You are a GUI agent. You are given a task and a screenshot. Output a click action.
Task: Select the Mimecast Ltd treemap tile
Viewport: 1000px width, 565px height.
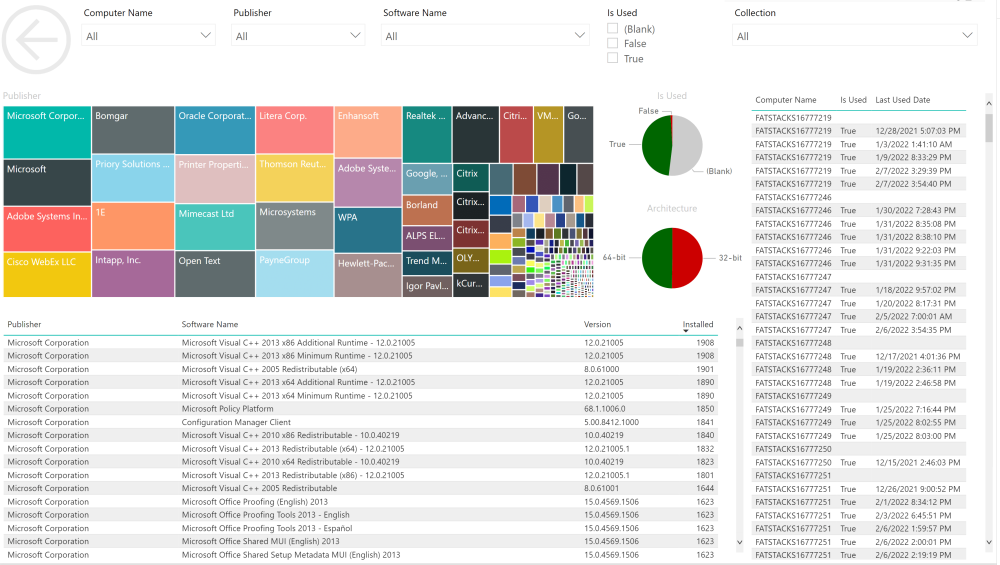point(215,226)
